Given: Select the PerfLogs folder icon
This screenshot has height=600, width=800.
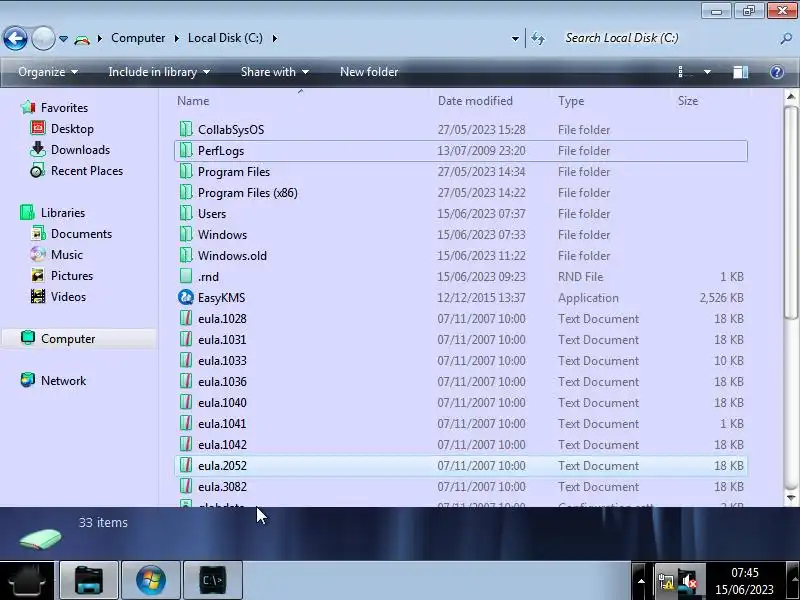Looking at the screenshot, I should point(186,151).
